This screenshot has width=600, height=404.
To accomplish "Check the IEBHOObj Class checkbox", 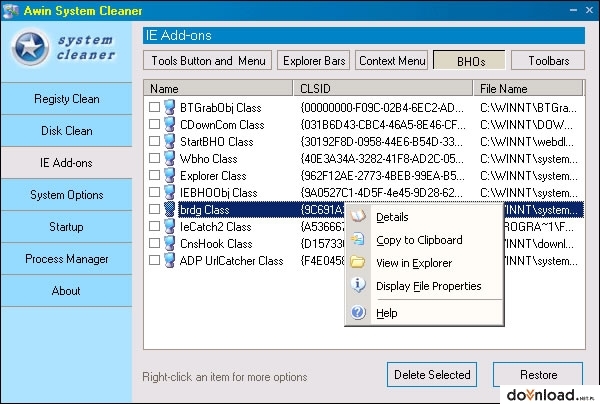I will click(x=154, y=192).
